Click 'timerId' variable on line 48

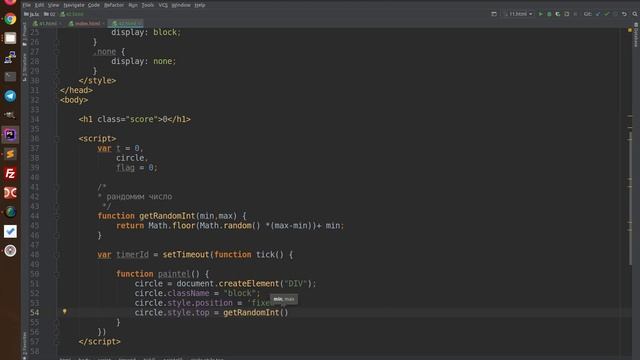(132, 255)
